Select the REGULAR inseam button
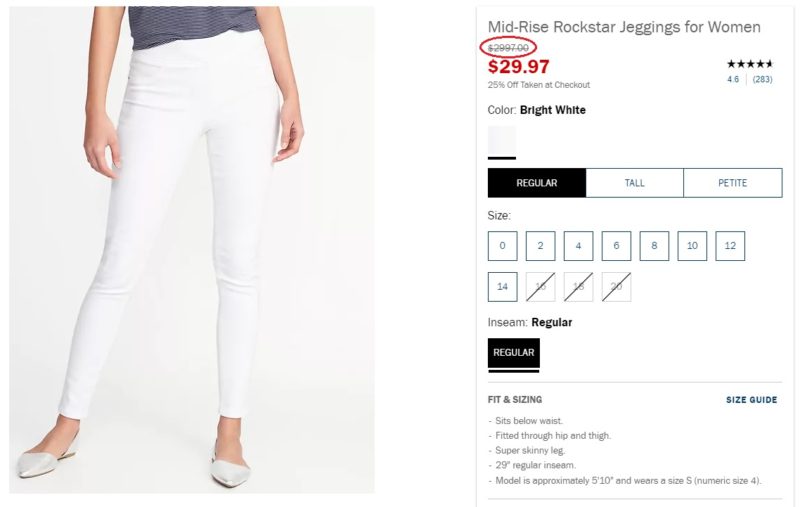This screenshot has width=800, height=507. [514, 353]
